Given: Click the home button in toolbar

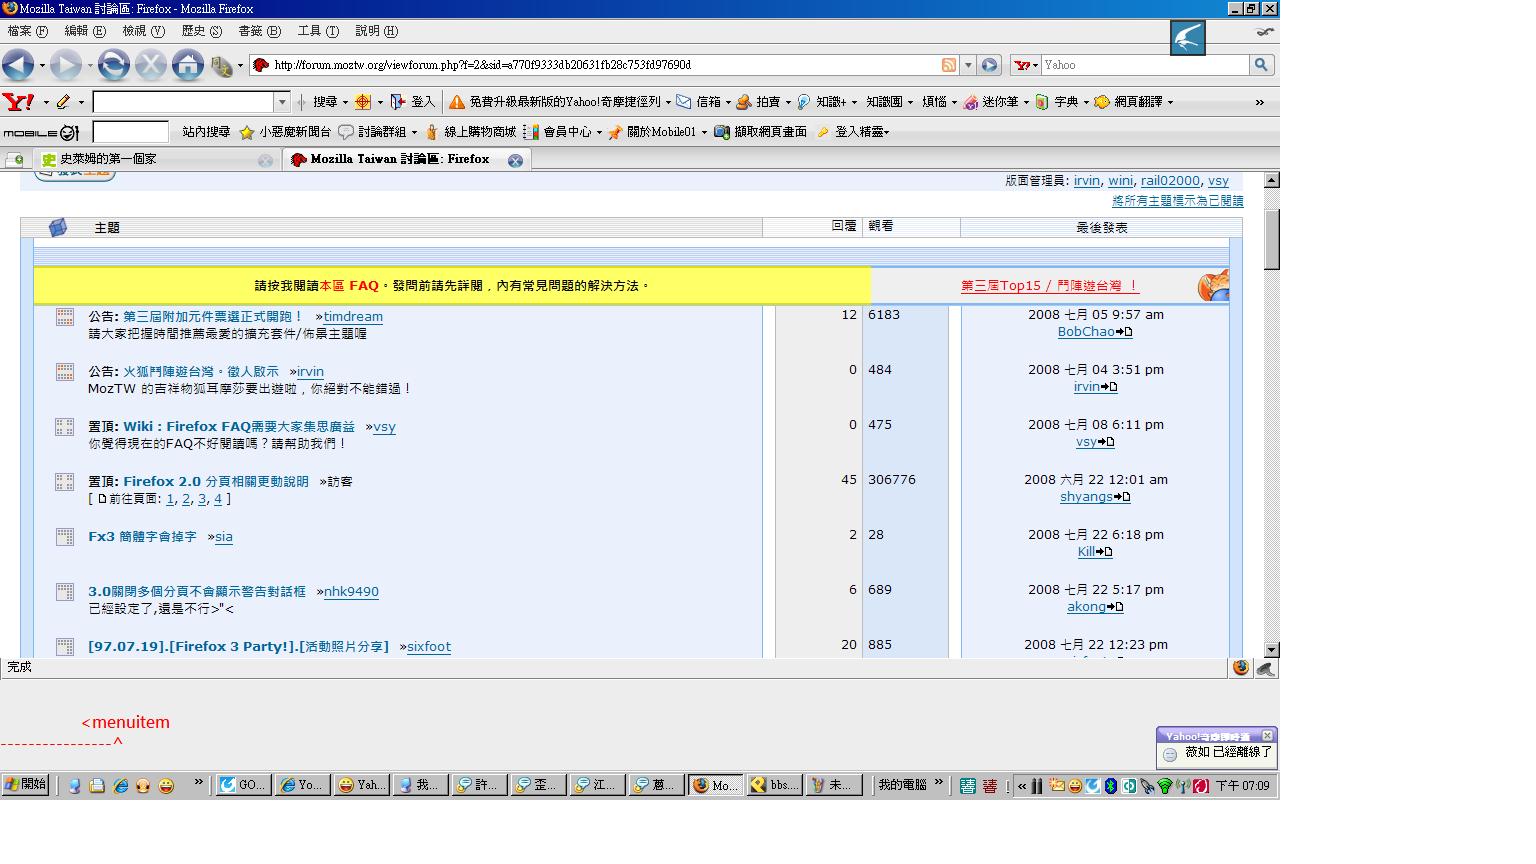Looking at the screenshot, I should 187,66.
